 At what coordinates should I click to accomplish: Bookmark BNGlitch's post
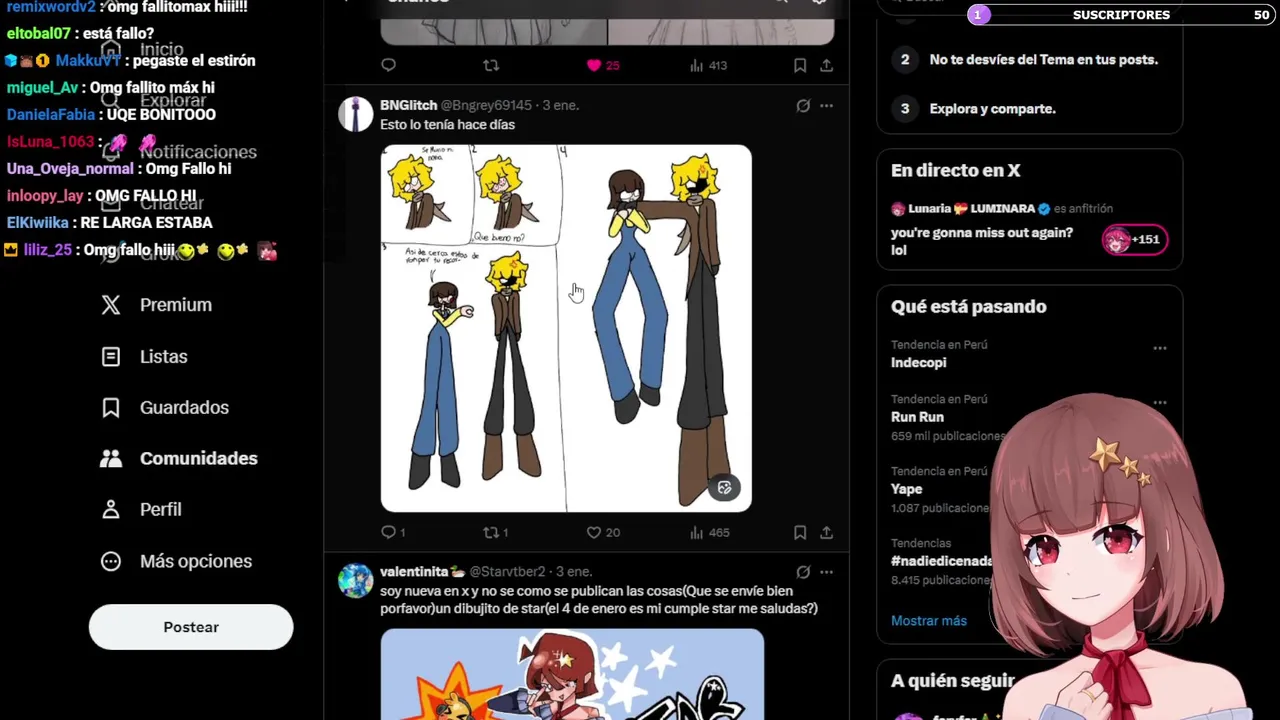click(x=800, y=533)
